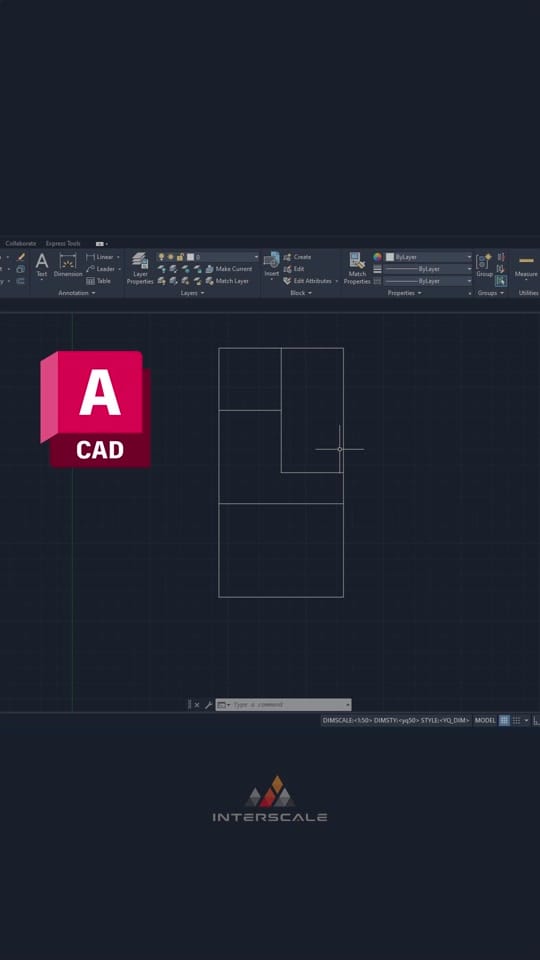The image size is (540, 960).
Task: Click the DIMSCALE status text in the status bar
Action: [x=347, y=721]
